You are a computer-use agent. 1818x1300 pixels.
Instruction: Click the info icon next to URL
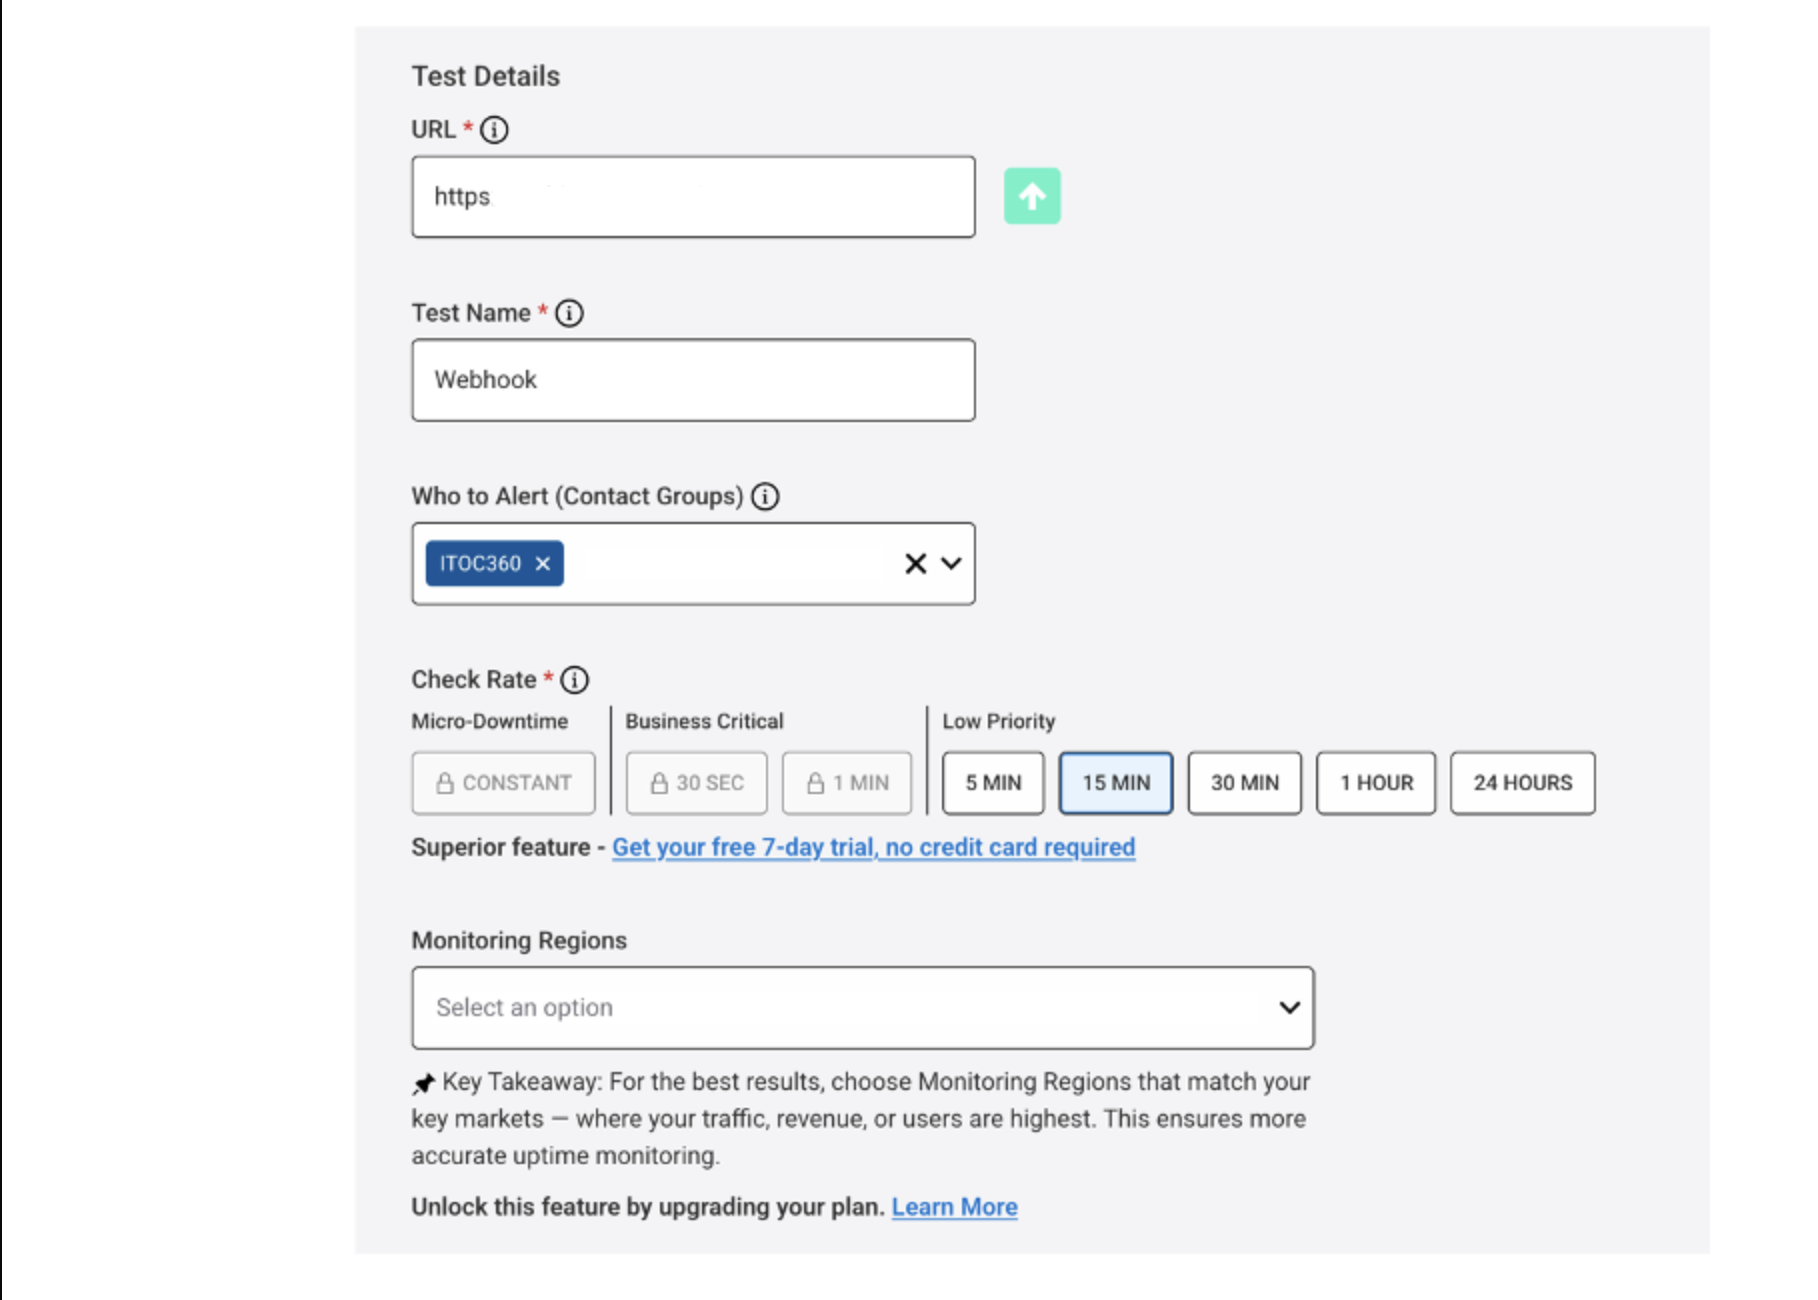[x=494, y=130]
